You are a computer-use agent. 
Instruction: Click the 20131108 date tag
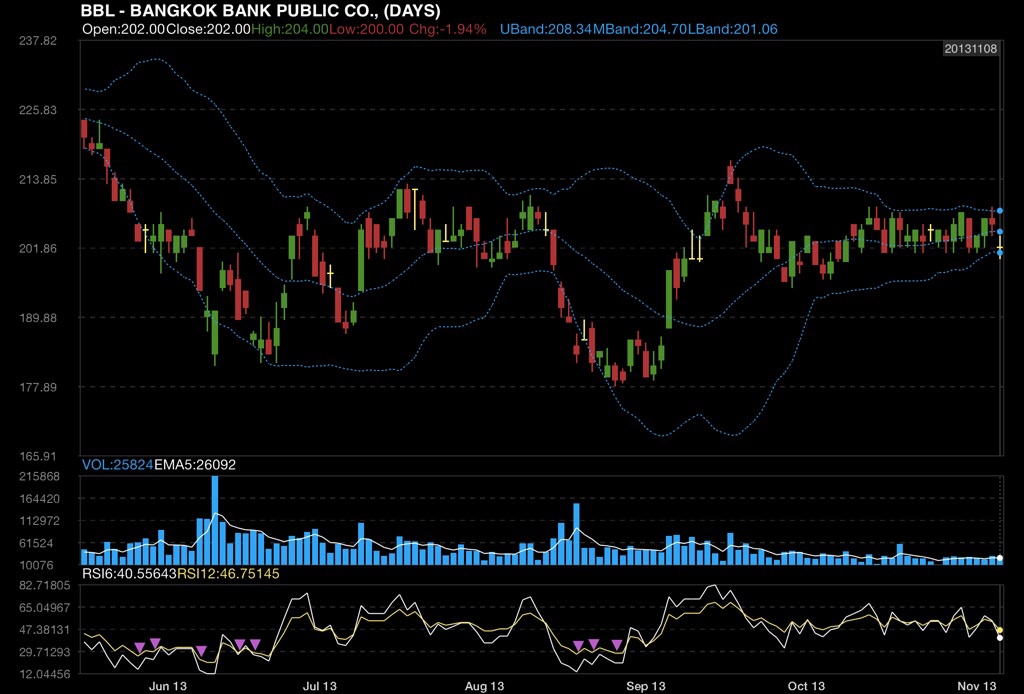970,49
